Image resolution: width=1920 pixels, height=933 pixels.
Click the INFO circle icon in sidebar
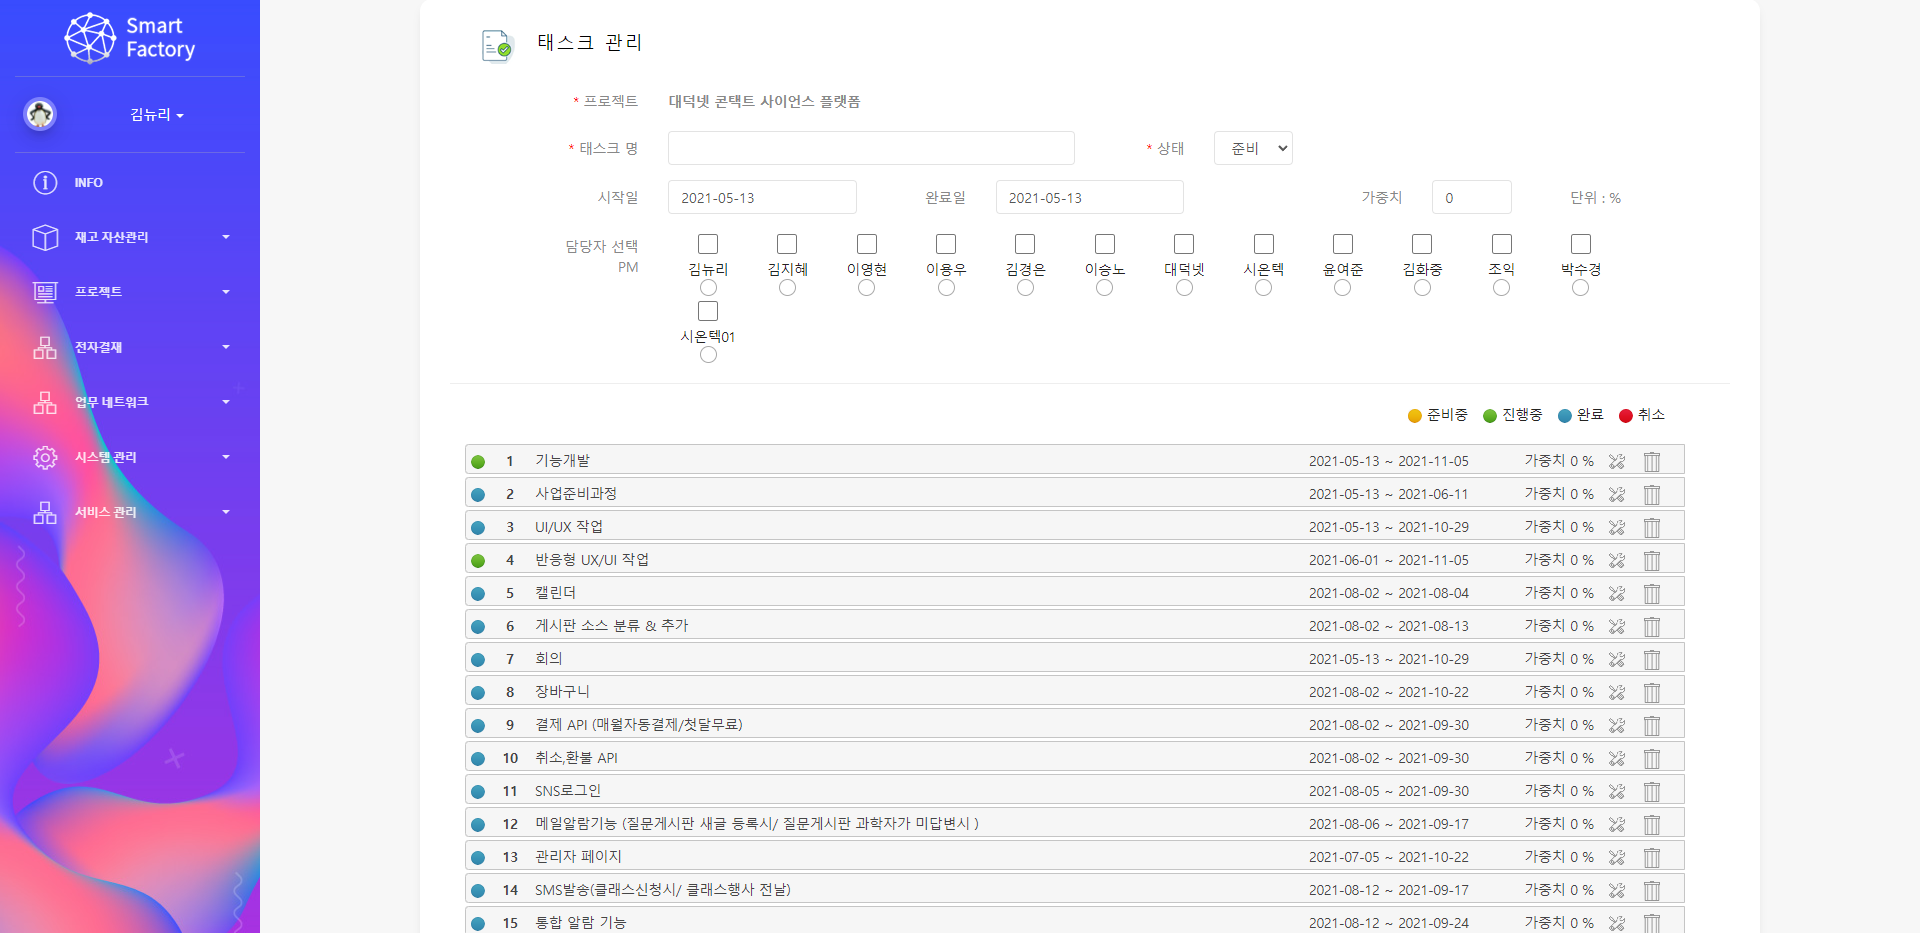click(45, 183)
